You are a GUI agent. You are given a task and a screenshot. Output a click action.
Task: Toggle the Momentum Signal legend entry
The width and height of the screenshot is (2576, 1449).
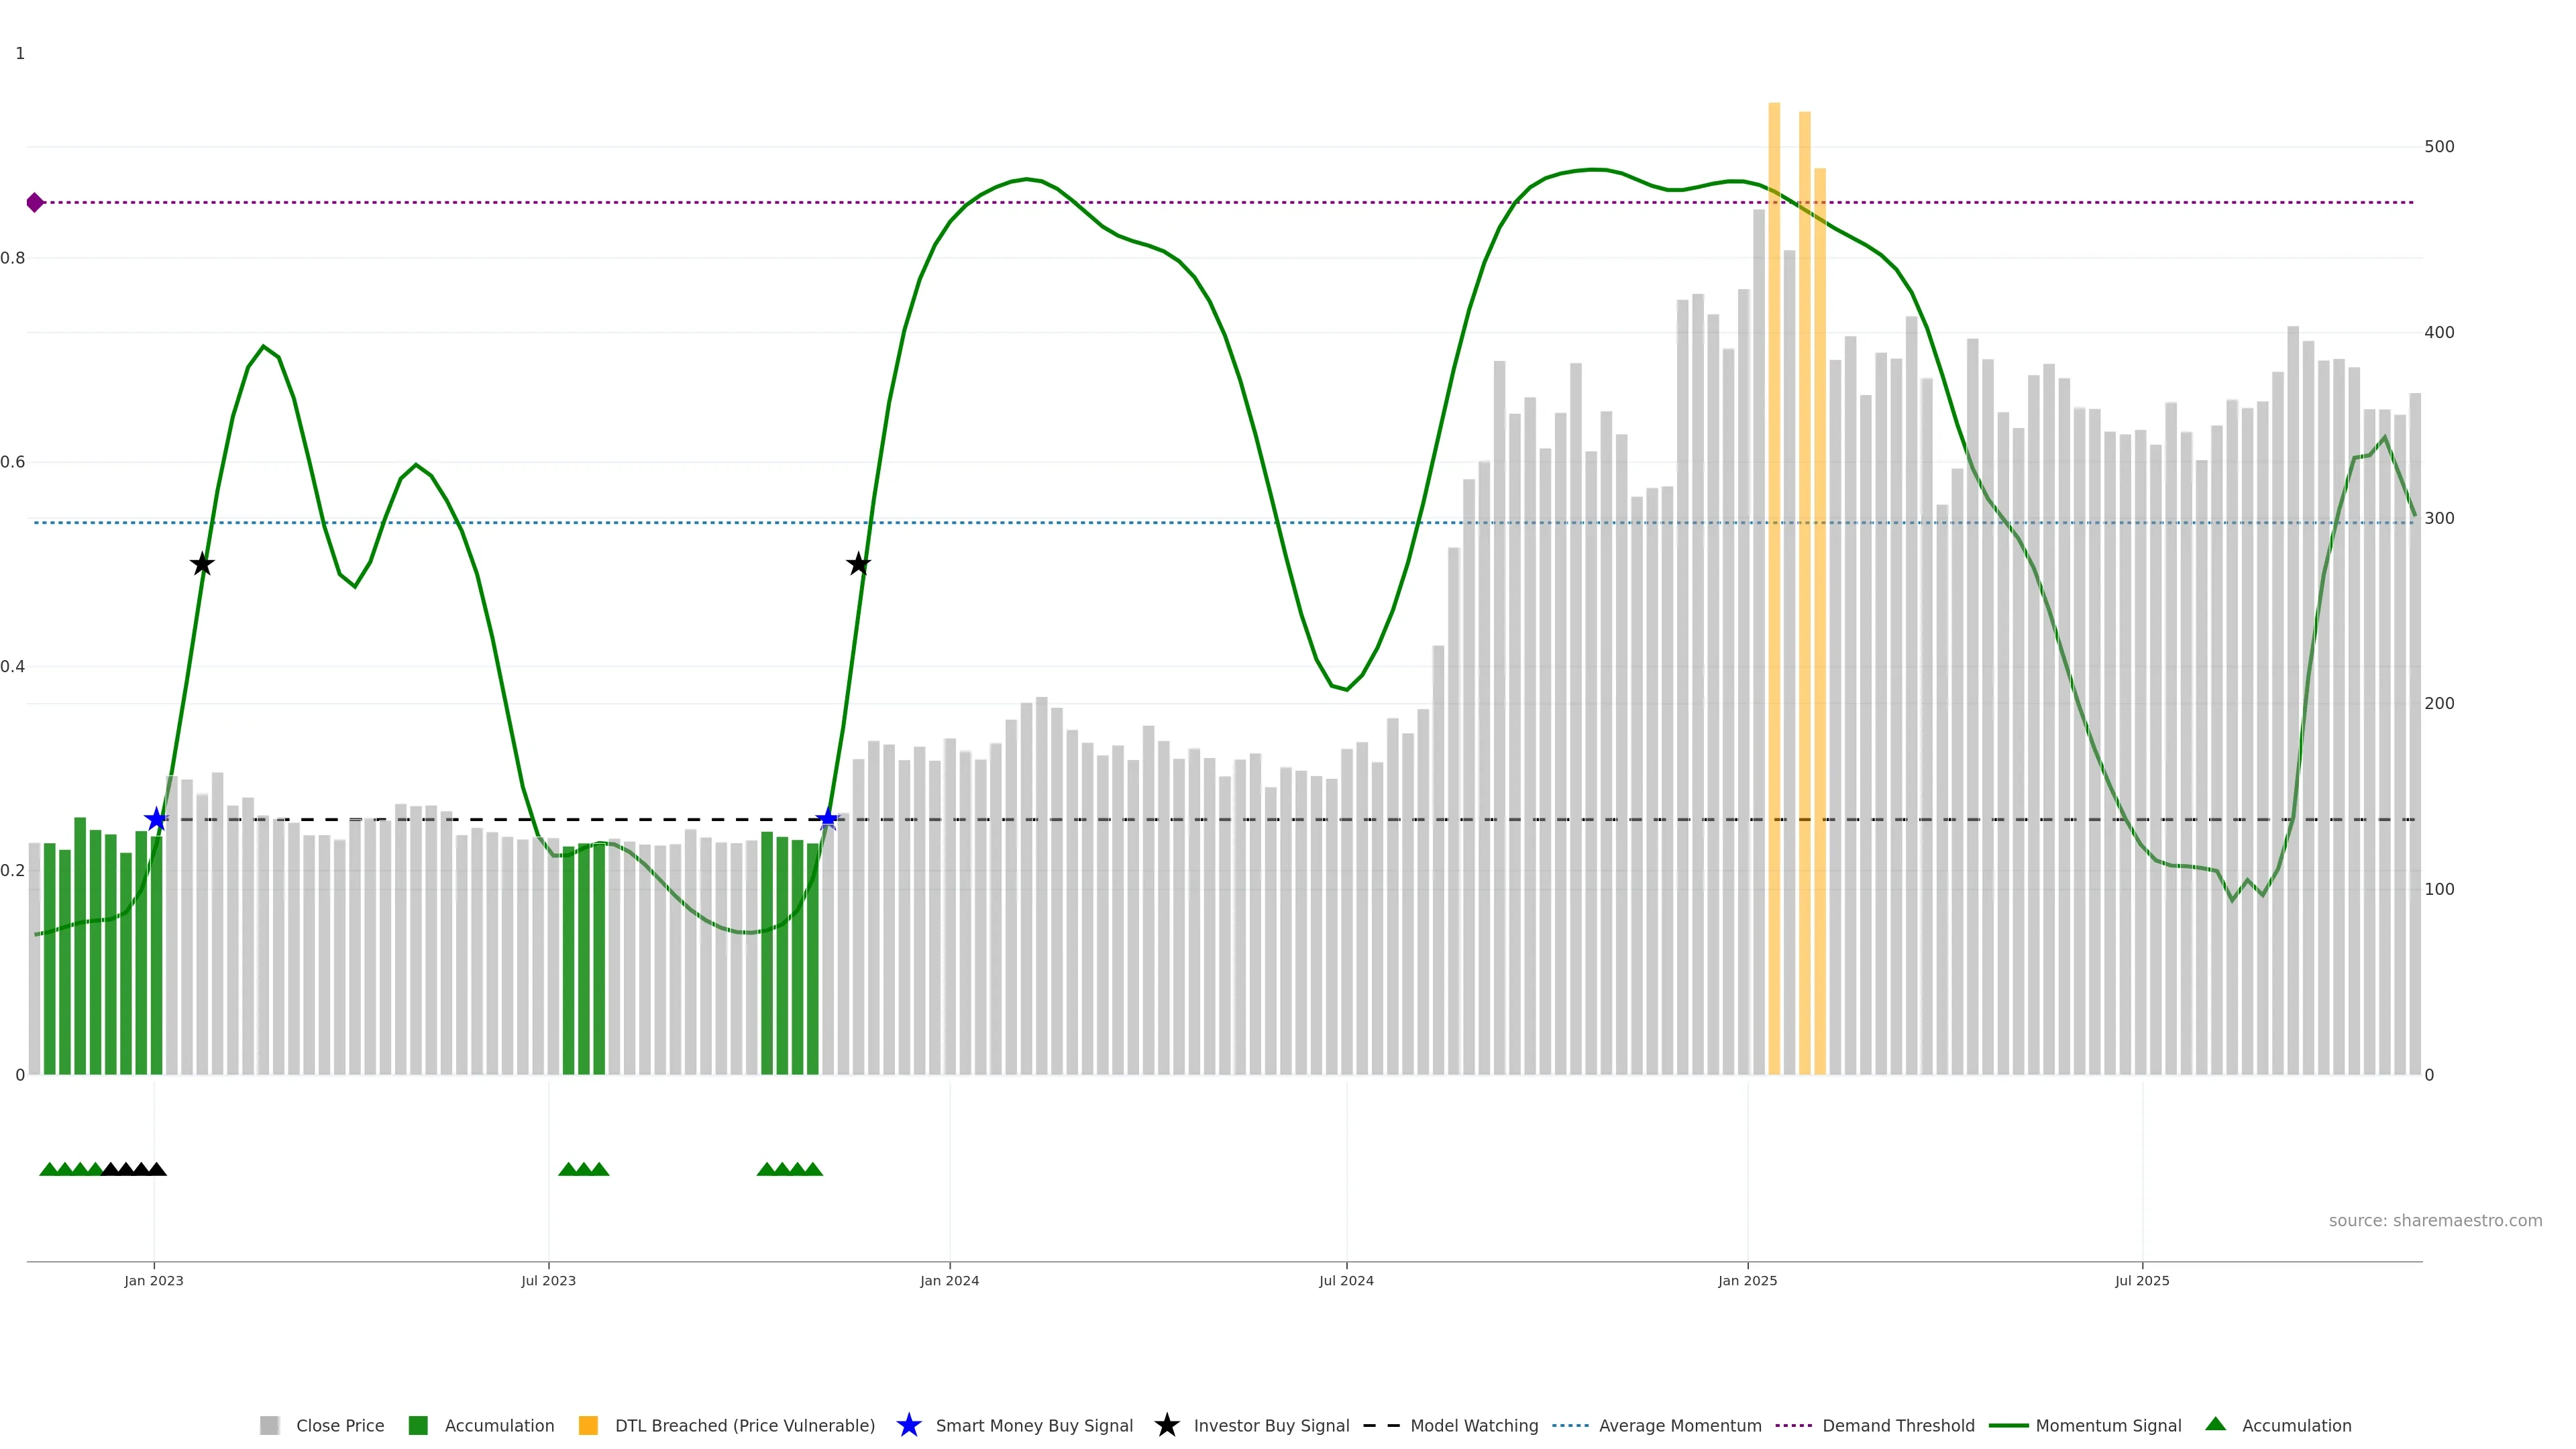click(2108, 1425)
